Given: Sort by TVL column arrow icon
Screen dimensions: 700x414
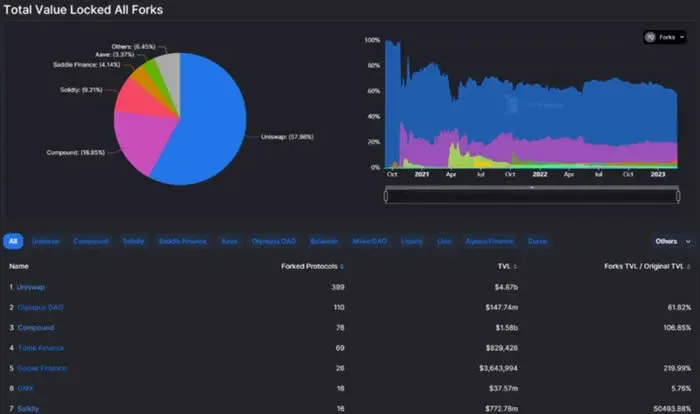Looking at the screenshot, I should click(515, 267).
